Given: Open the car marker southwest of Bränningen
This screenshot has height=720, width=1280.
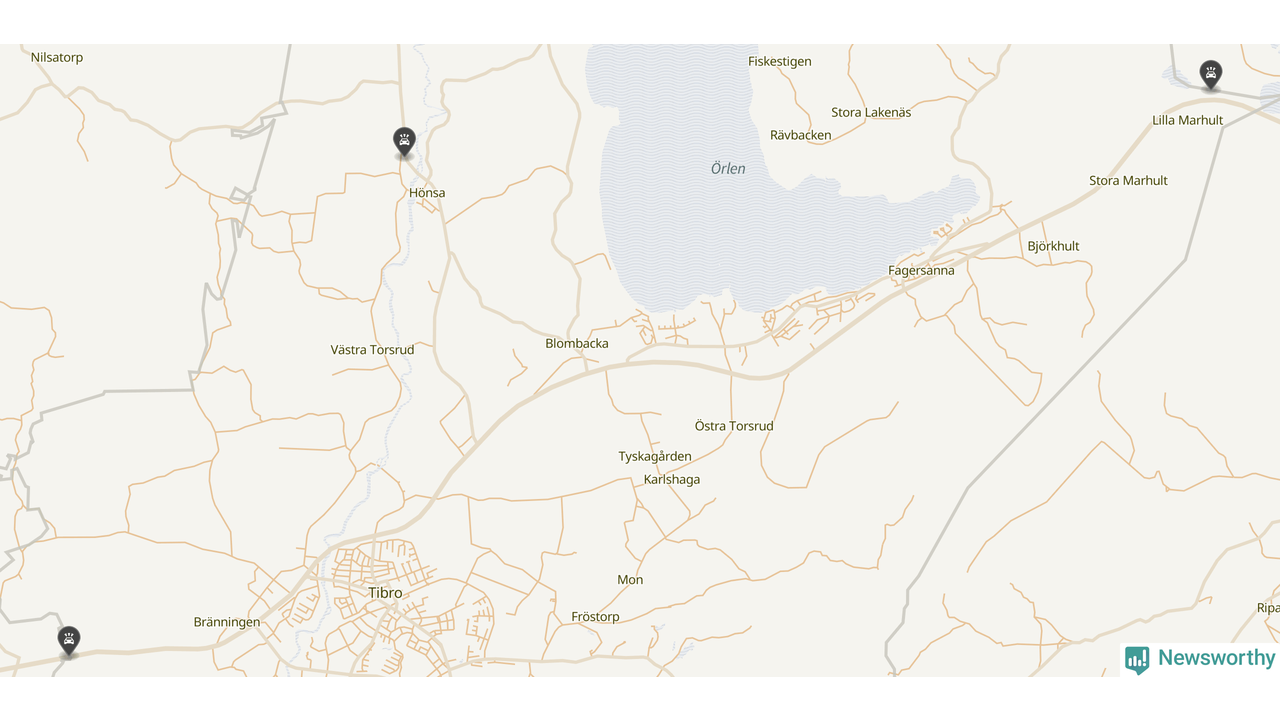Looking at the screenshot, I should pyautogui.click(x=68, y=641).
